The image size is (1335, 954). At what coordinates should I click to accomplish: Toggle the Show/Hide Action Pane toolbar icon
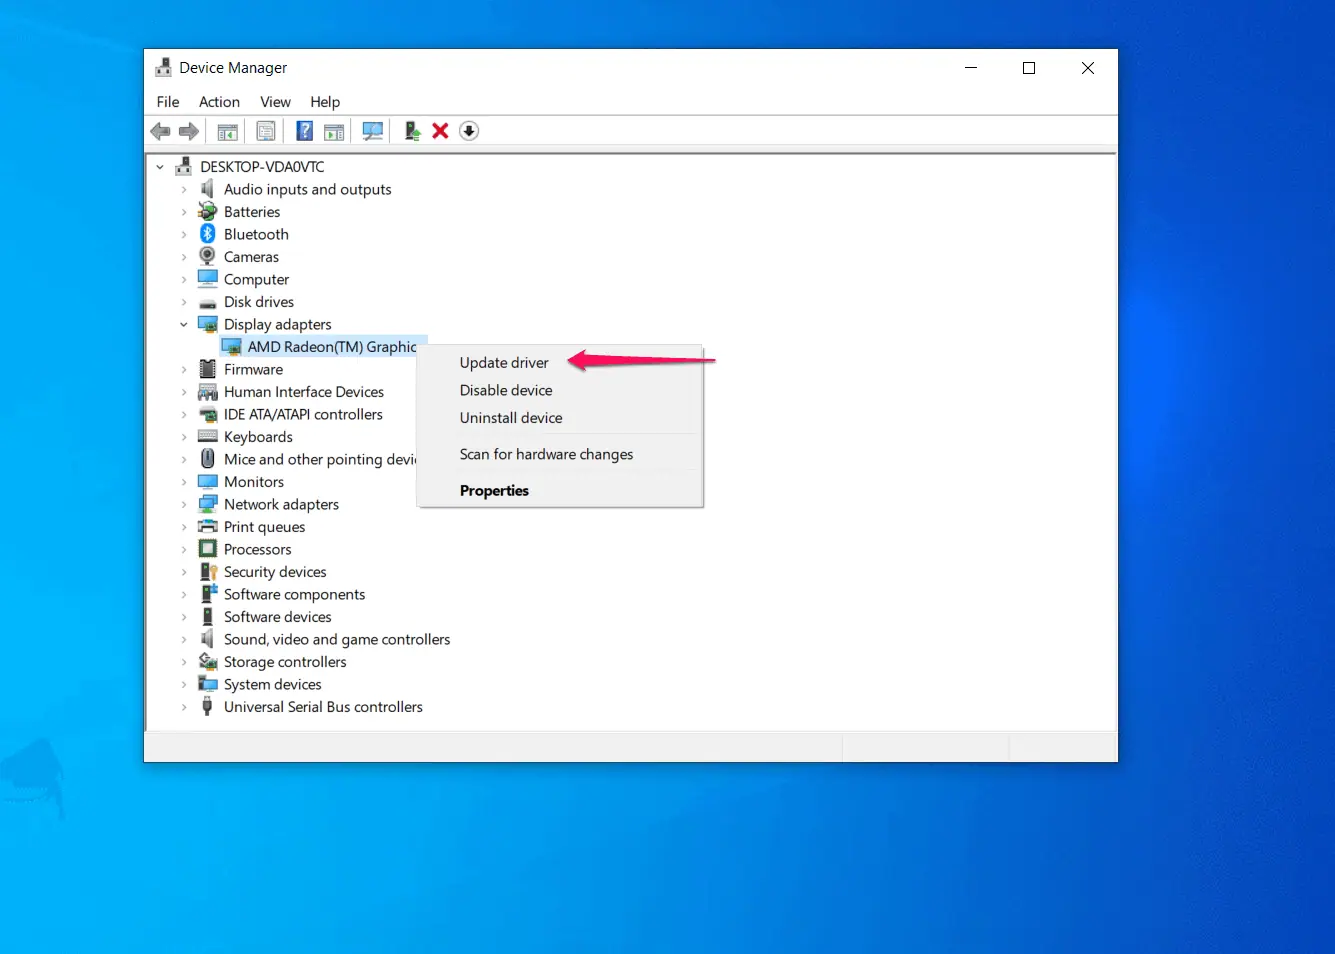point(334,131)
